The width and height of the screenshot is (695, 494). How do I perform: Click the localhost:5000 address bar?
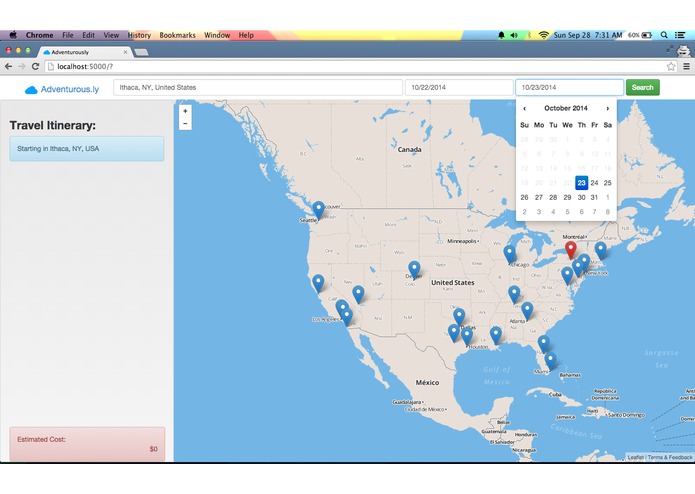[355, 66]
